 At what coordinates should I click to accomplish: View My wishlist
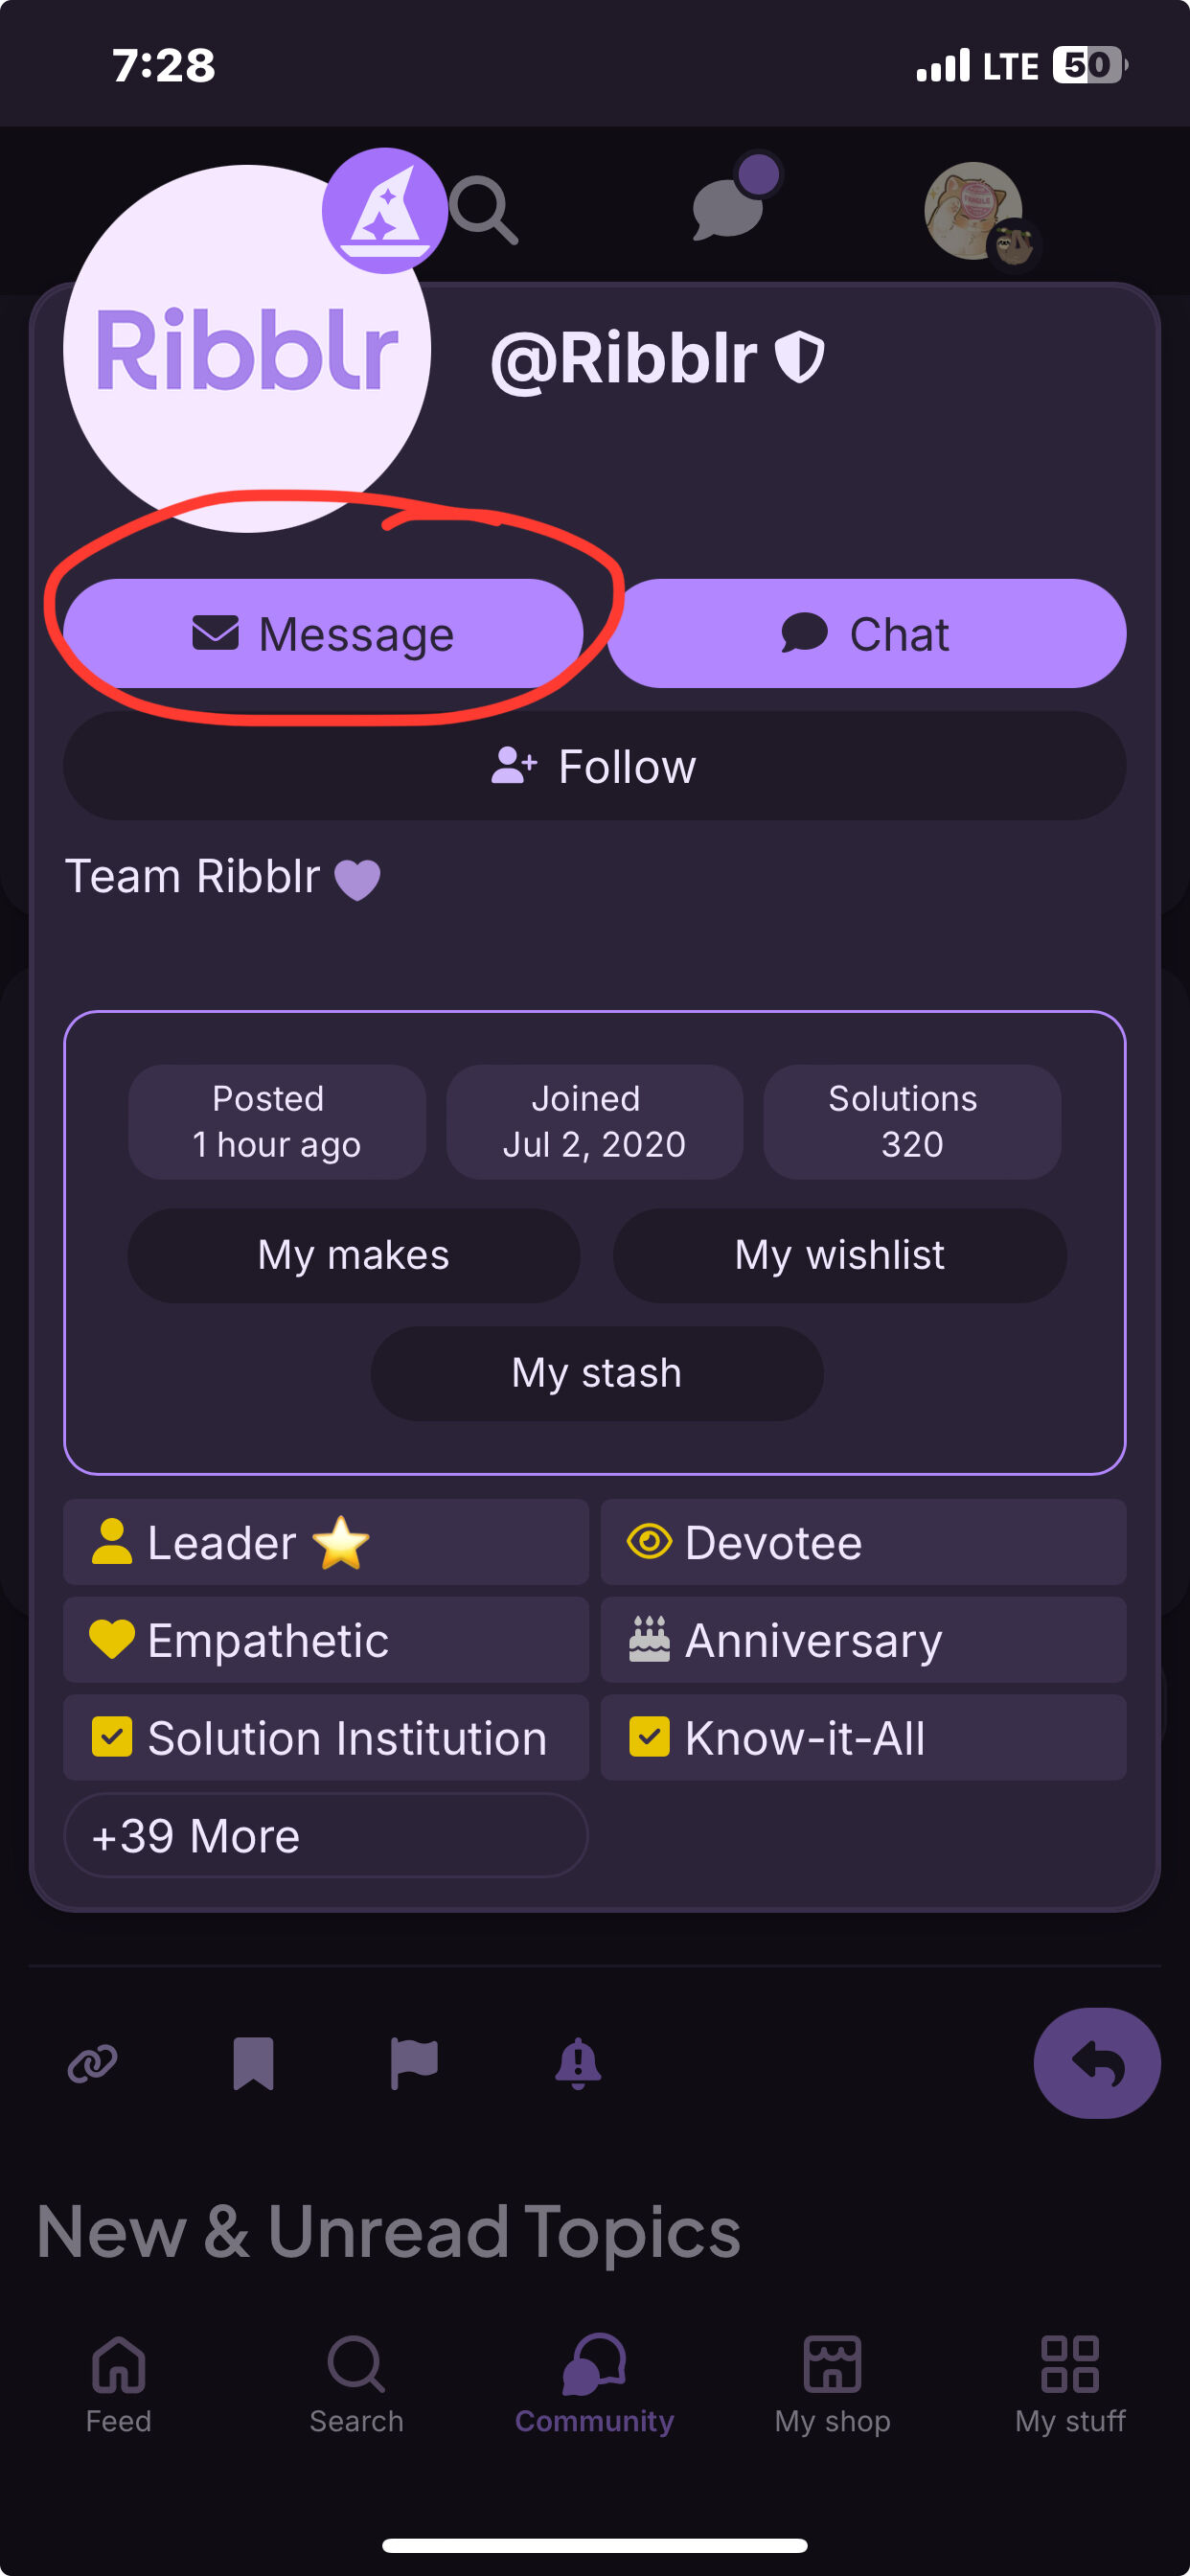(839, 1255)
